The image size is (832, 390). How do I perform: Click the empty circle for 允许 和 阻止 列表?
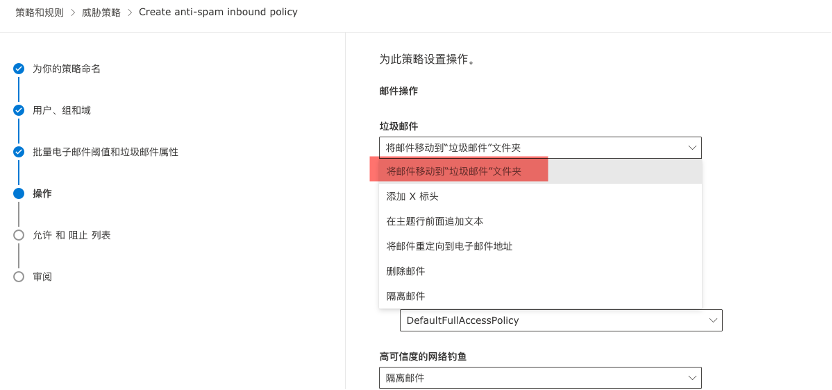[19, 235]
